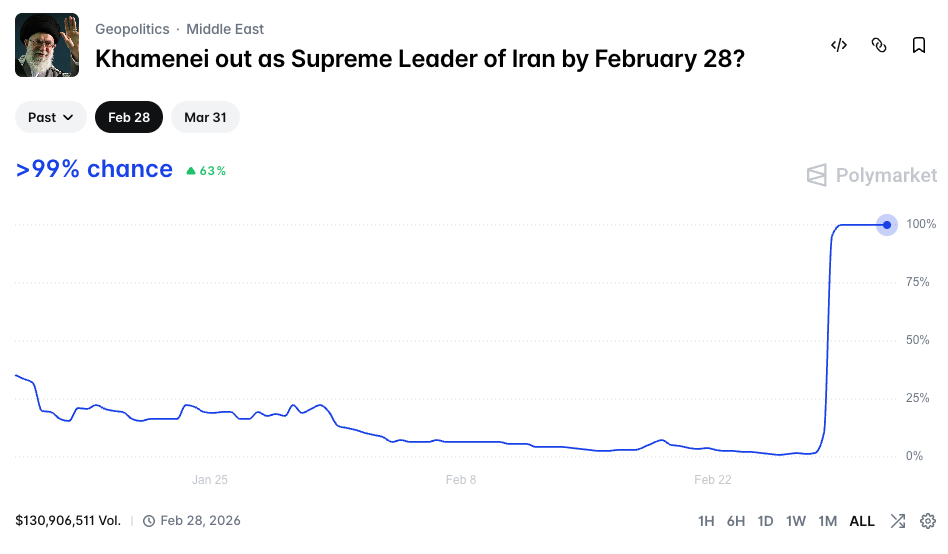Image resolution: width=948 pixels, height=554 pixels.
Task: Select the Feb 28 date tab
Action: coord(129,117)
